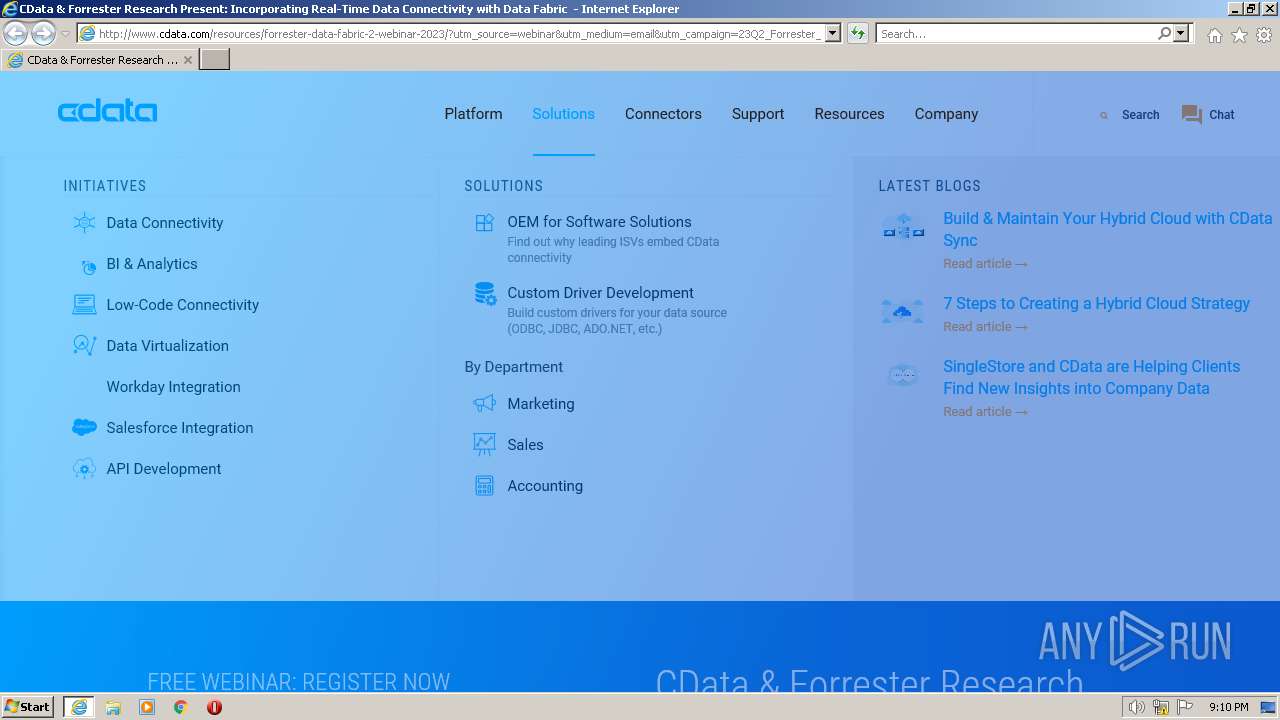Close the CData browser tab

pyautogui.click(x=188, y=60)
